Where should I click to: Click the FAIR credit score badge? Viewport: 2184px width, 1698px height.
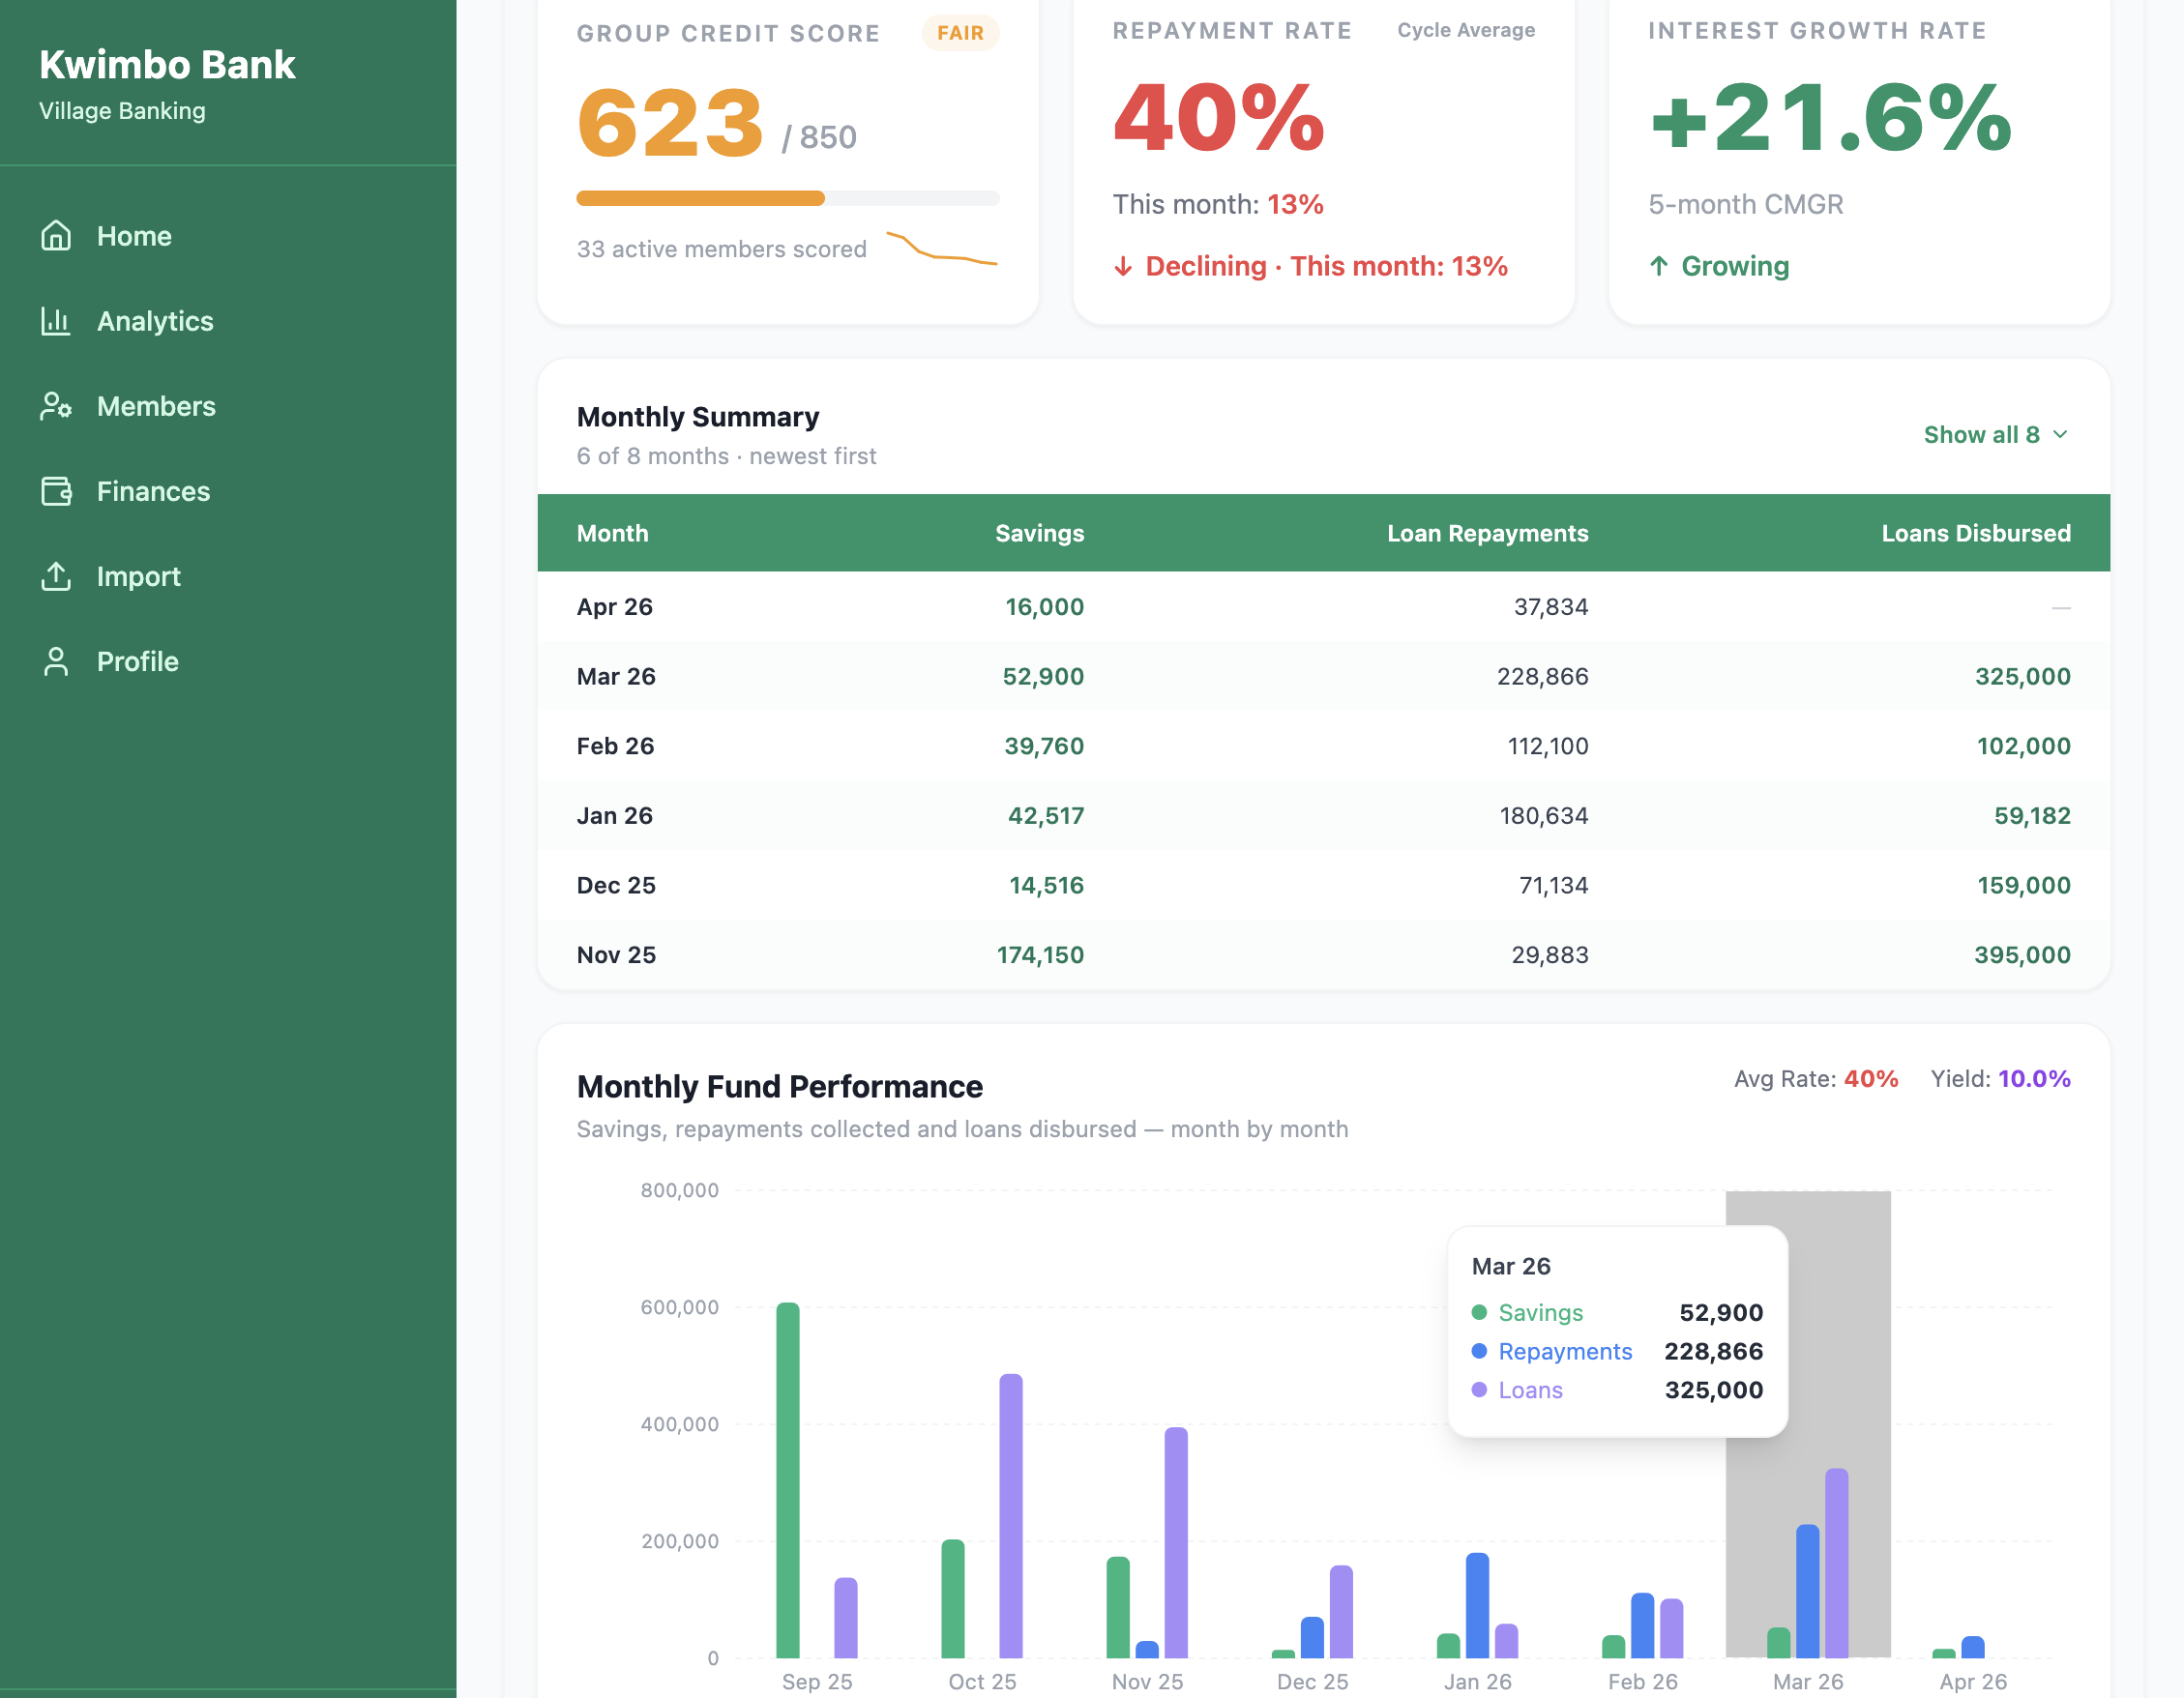tap(960, 33)
